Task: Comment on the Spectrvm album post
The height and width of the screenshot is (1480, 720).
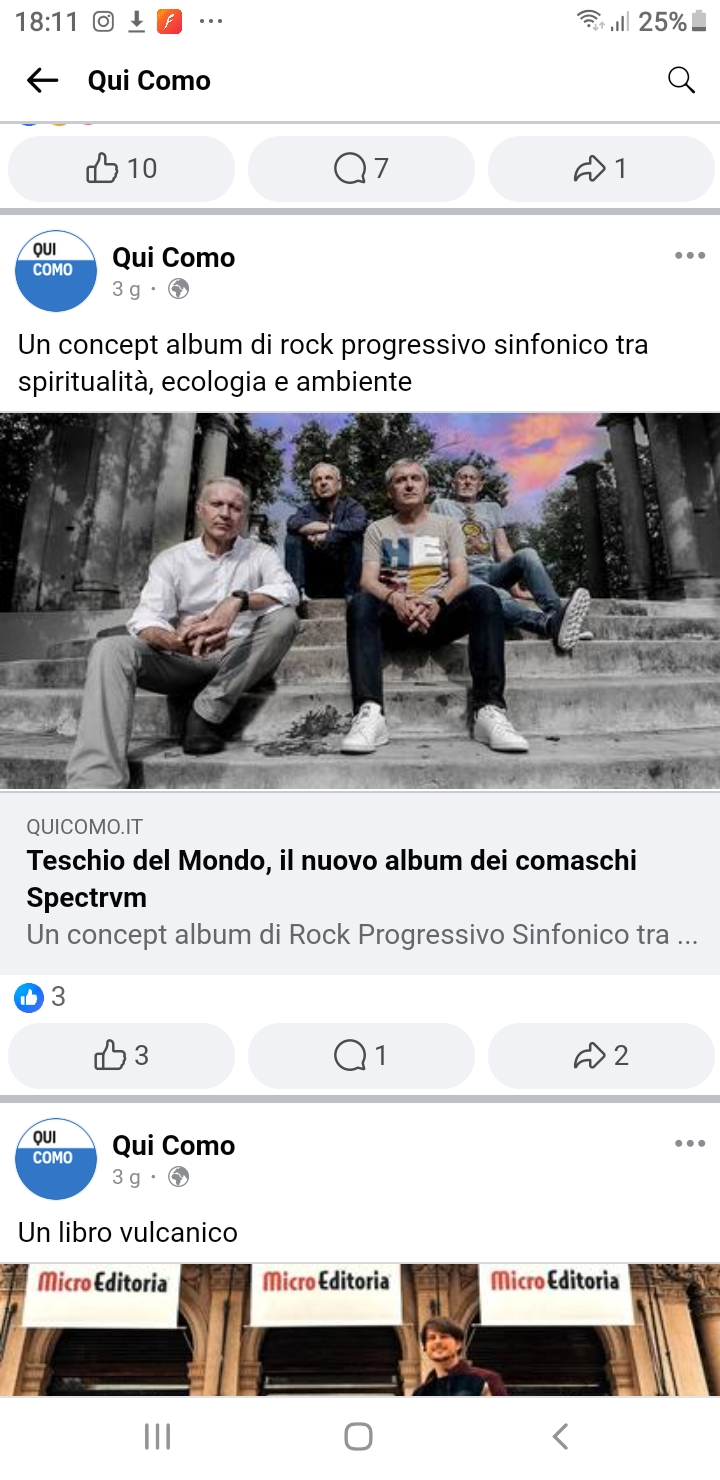Action: tap(361, 1055)
